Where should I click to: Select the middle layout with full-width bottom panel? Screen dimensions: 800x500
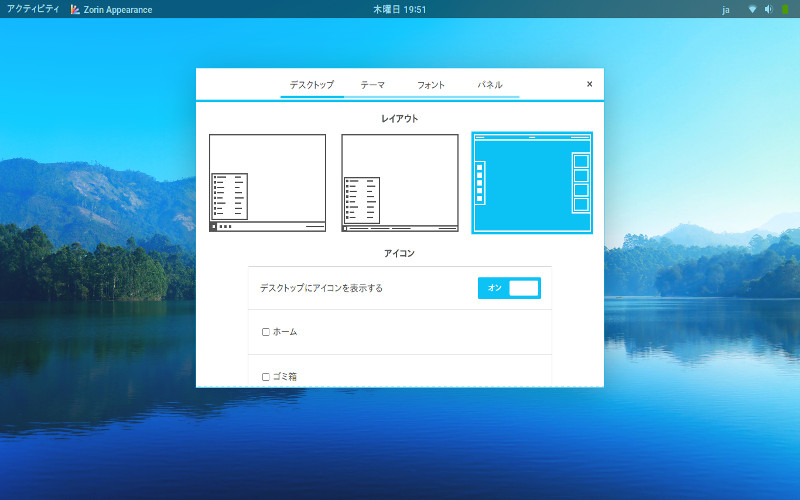pyautogui.click(x=400, y=183)
